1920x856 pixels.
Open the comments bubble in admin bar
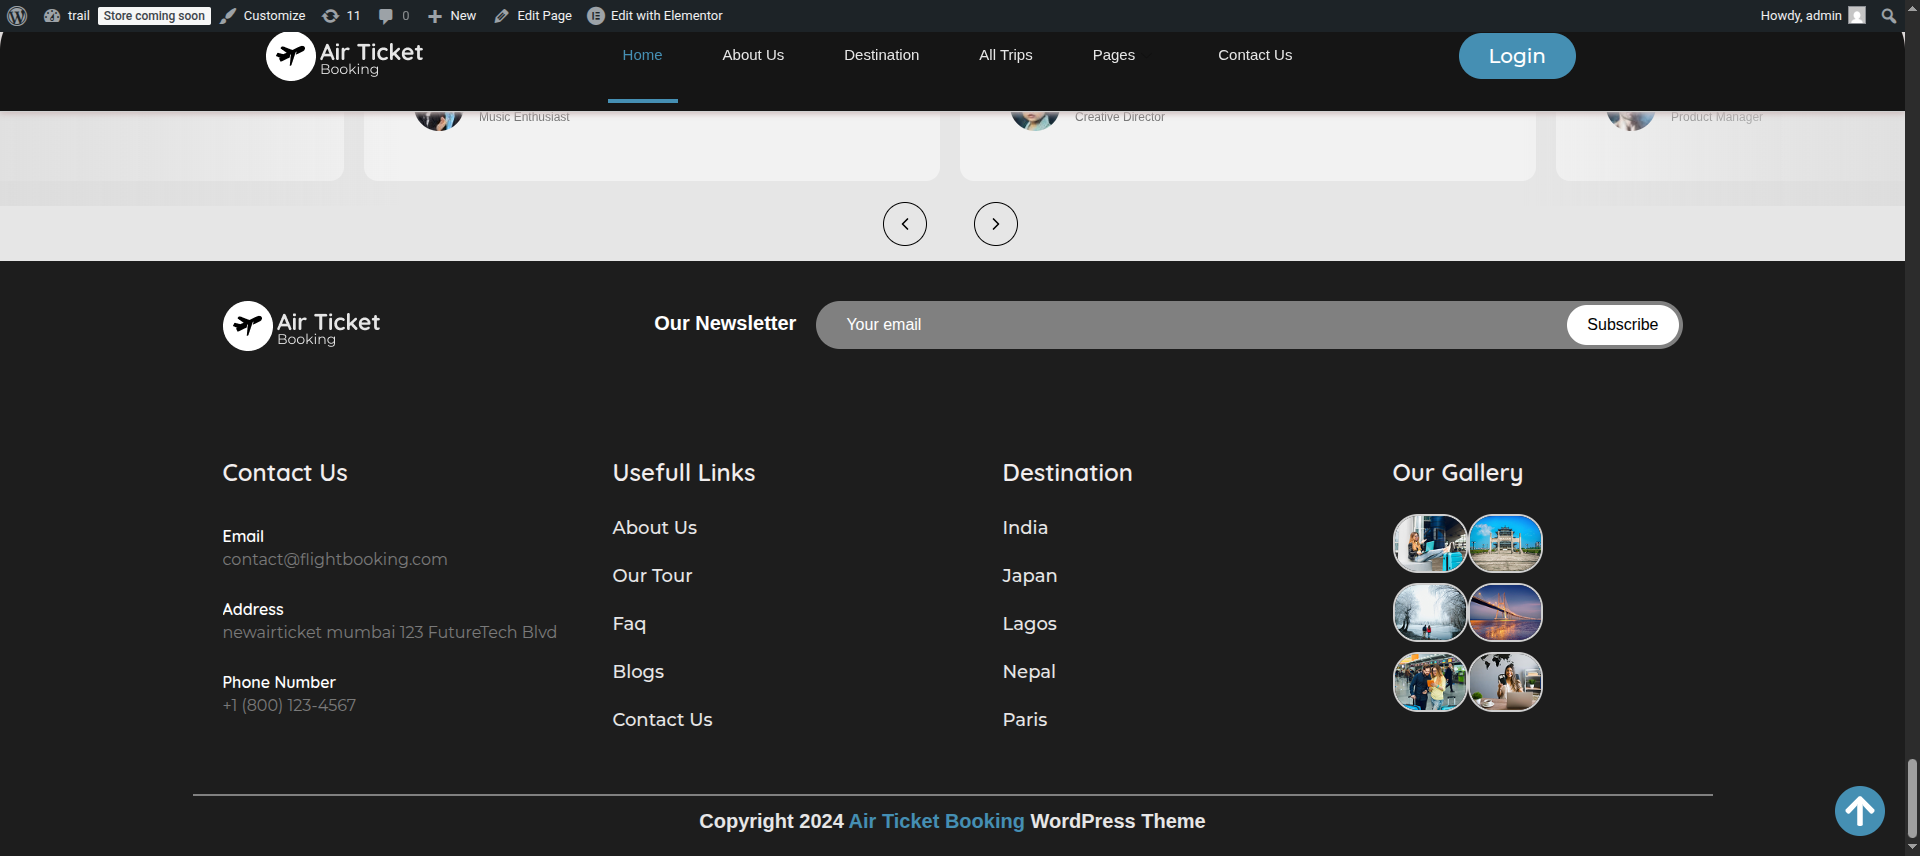(393, 16)
